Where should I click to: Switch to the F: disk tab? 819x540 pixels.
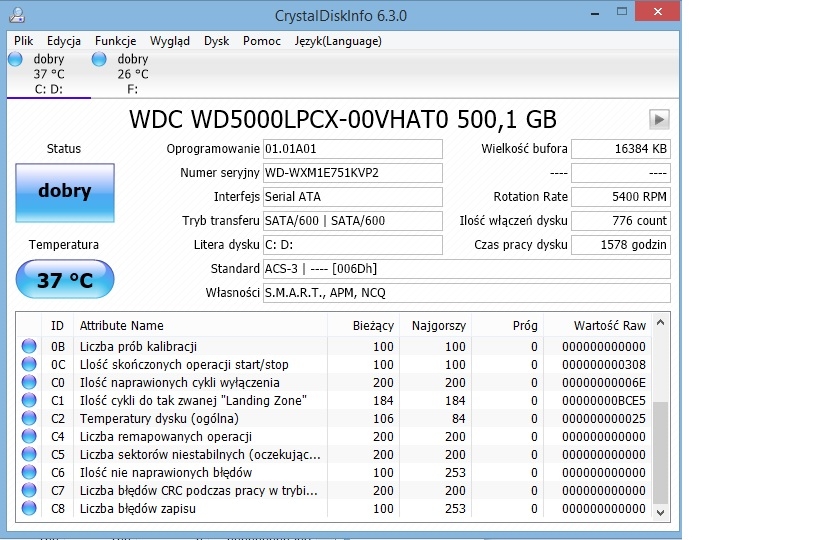tap(132, 74)
